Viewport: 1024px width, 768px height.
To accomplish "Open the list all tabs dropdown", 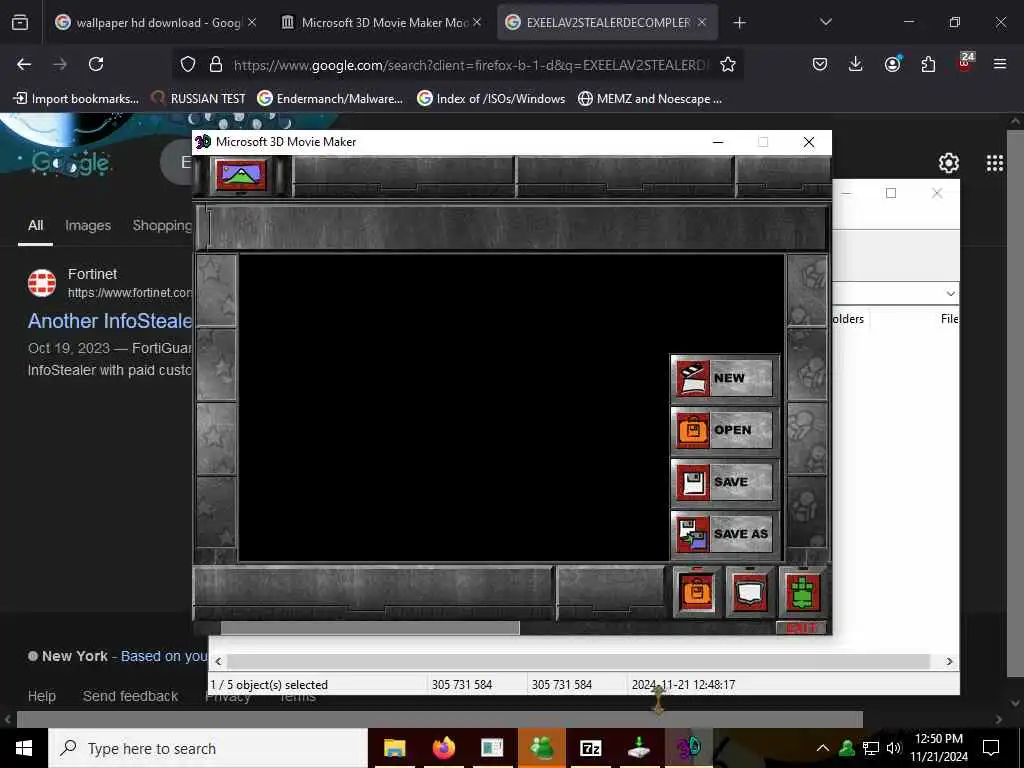I will click(825, 22).
